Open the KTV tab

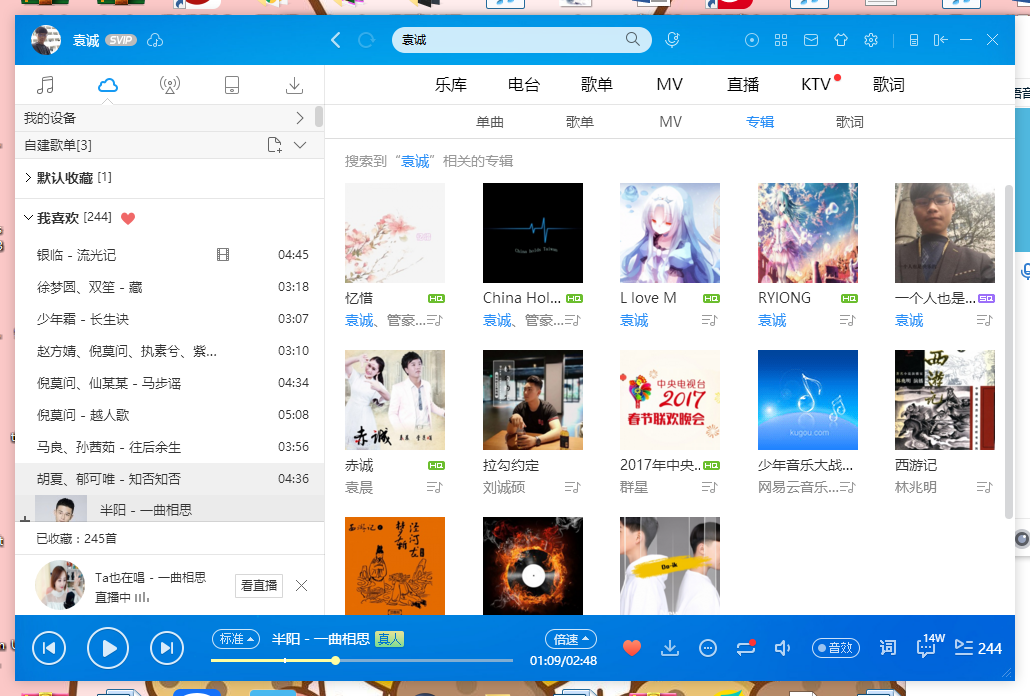pos(816,85)
